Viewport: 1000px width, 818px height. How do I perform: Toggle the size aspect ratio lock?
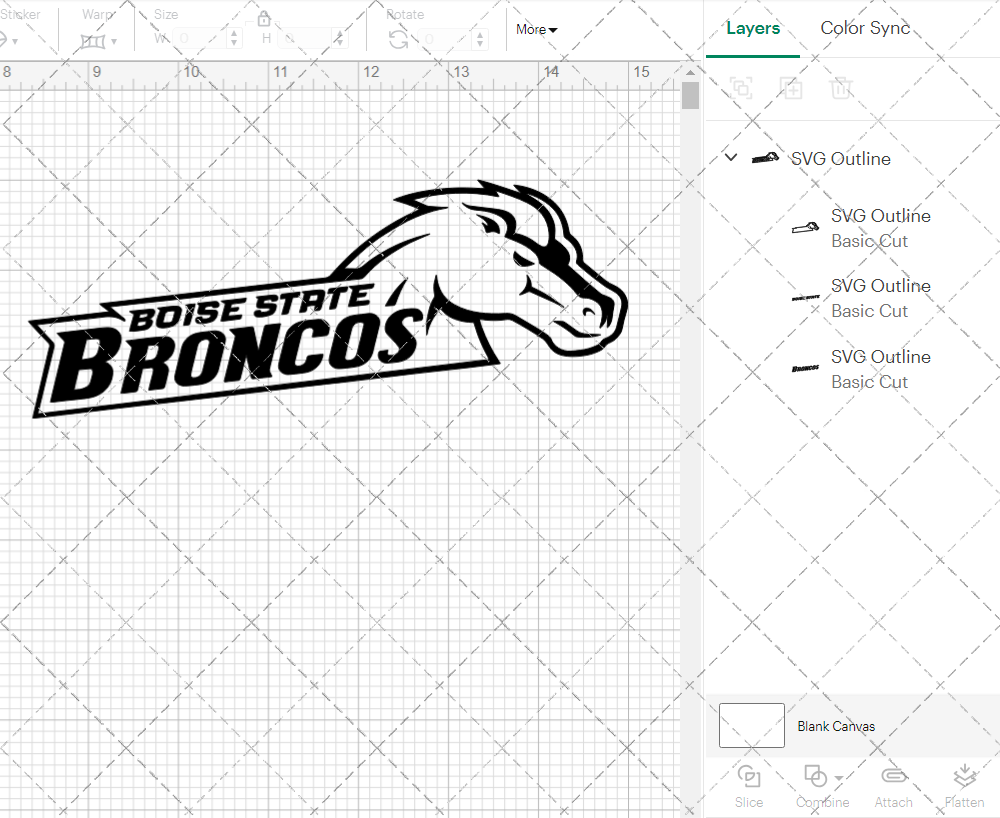(263, 18)
